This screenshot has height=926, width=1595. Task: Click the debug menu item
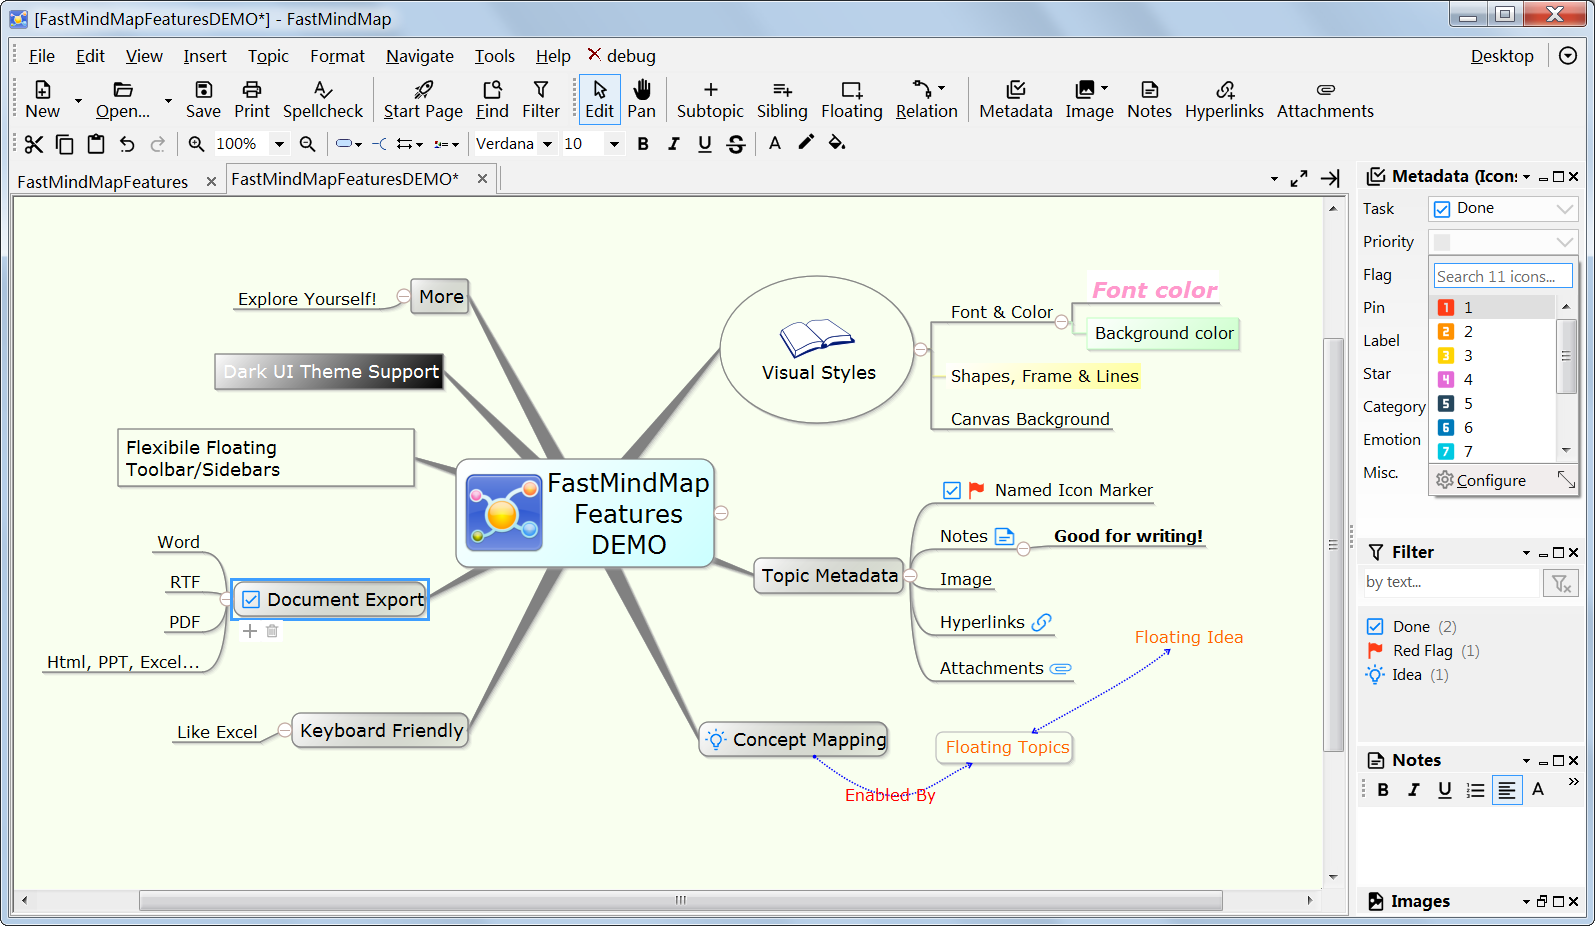(622, 56)
